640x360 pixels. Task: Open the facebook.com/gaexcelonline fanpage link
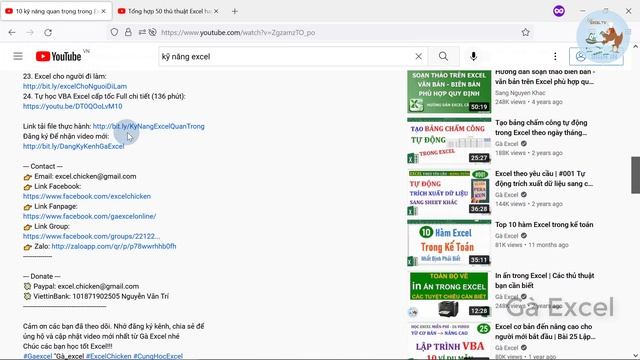click(89, 216)
